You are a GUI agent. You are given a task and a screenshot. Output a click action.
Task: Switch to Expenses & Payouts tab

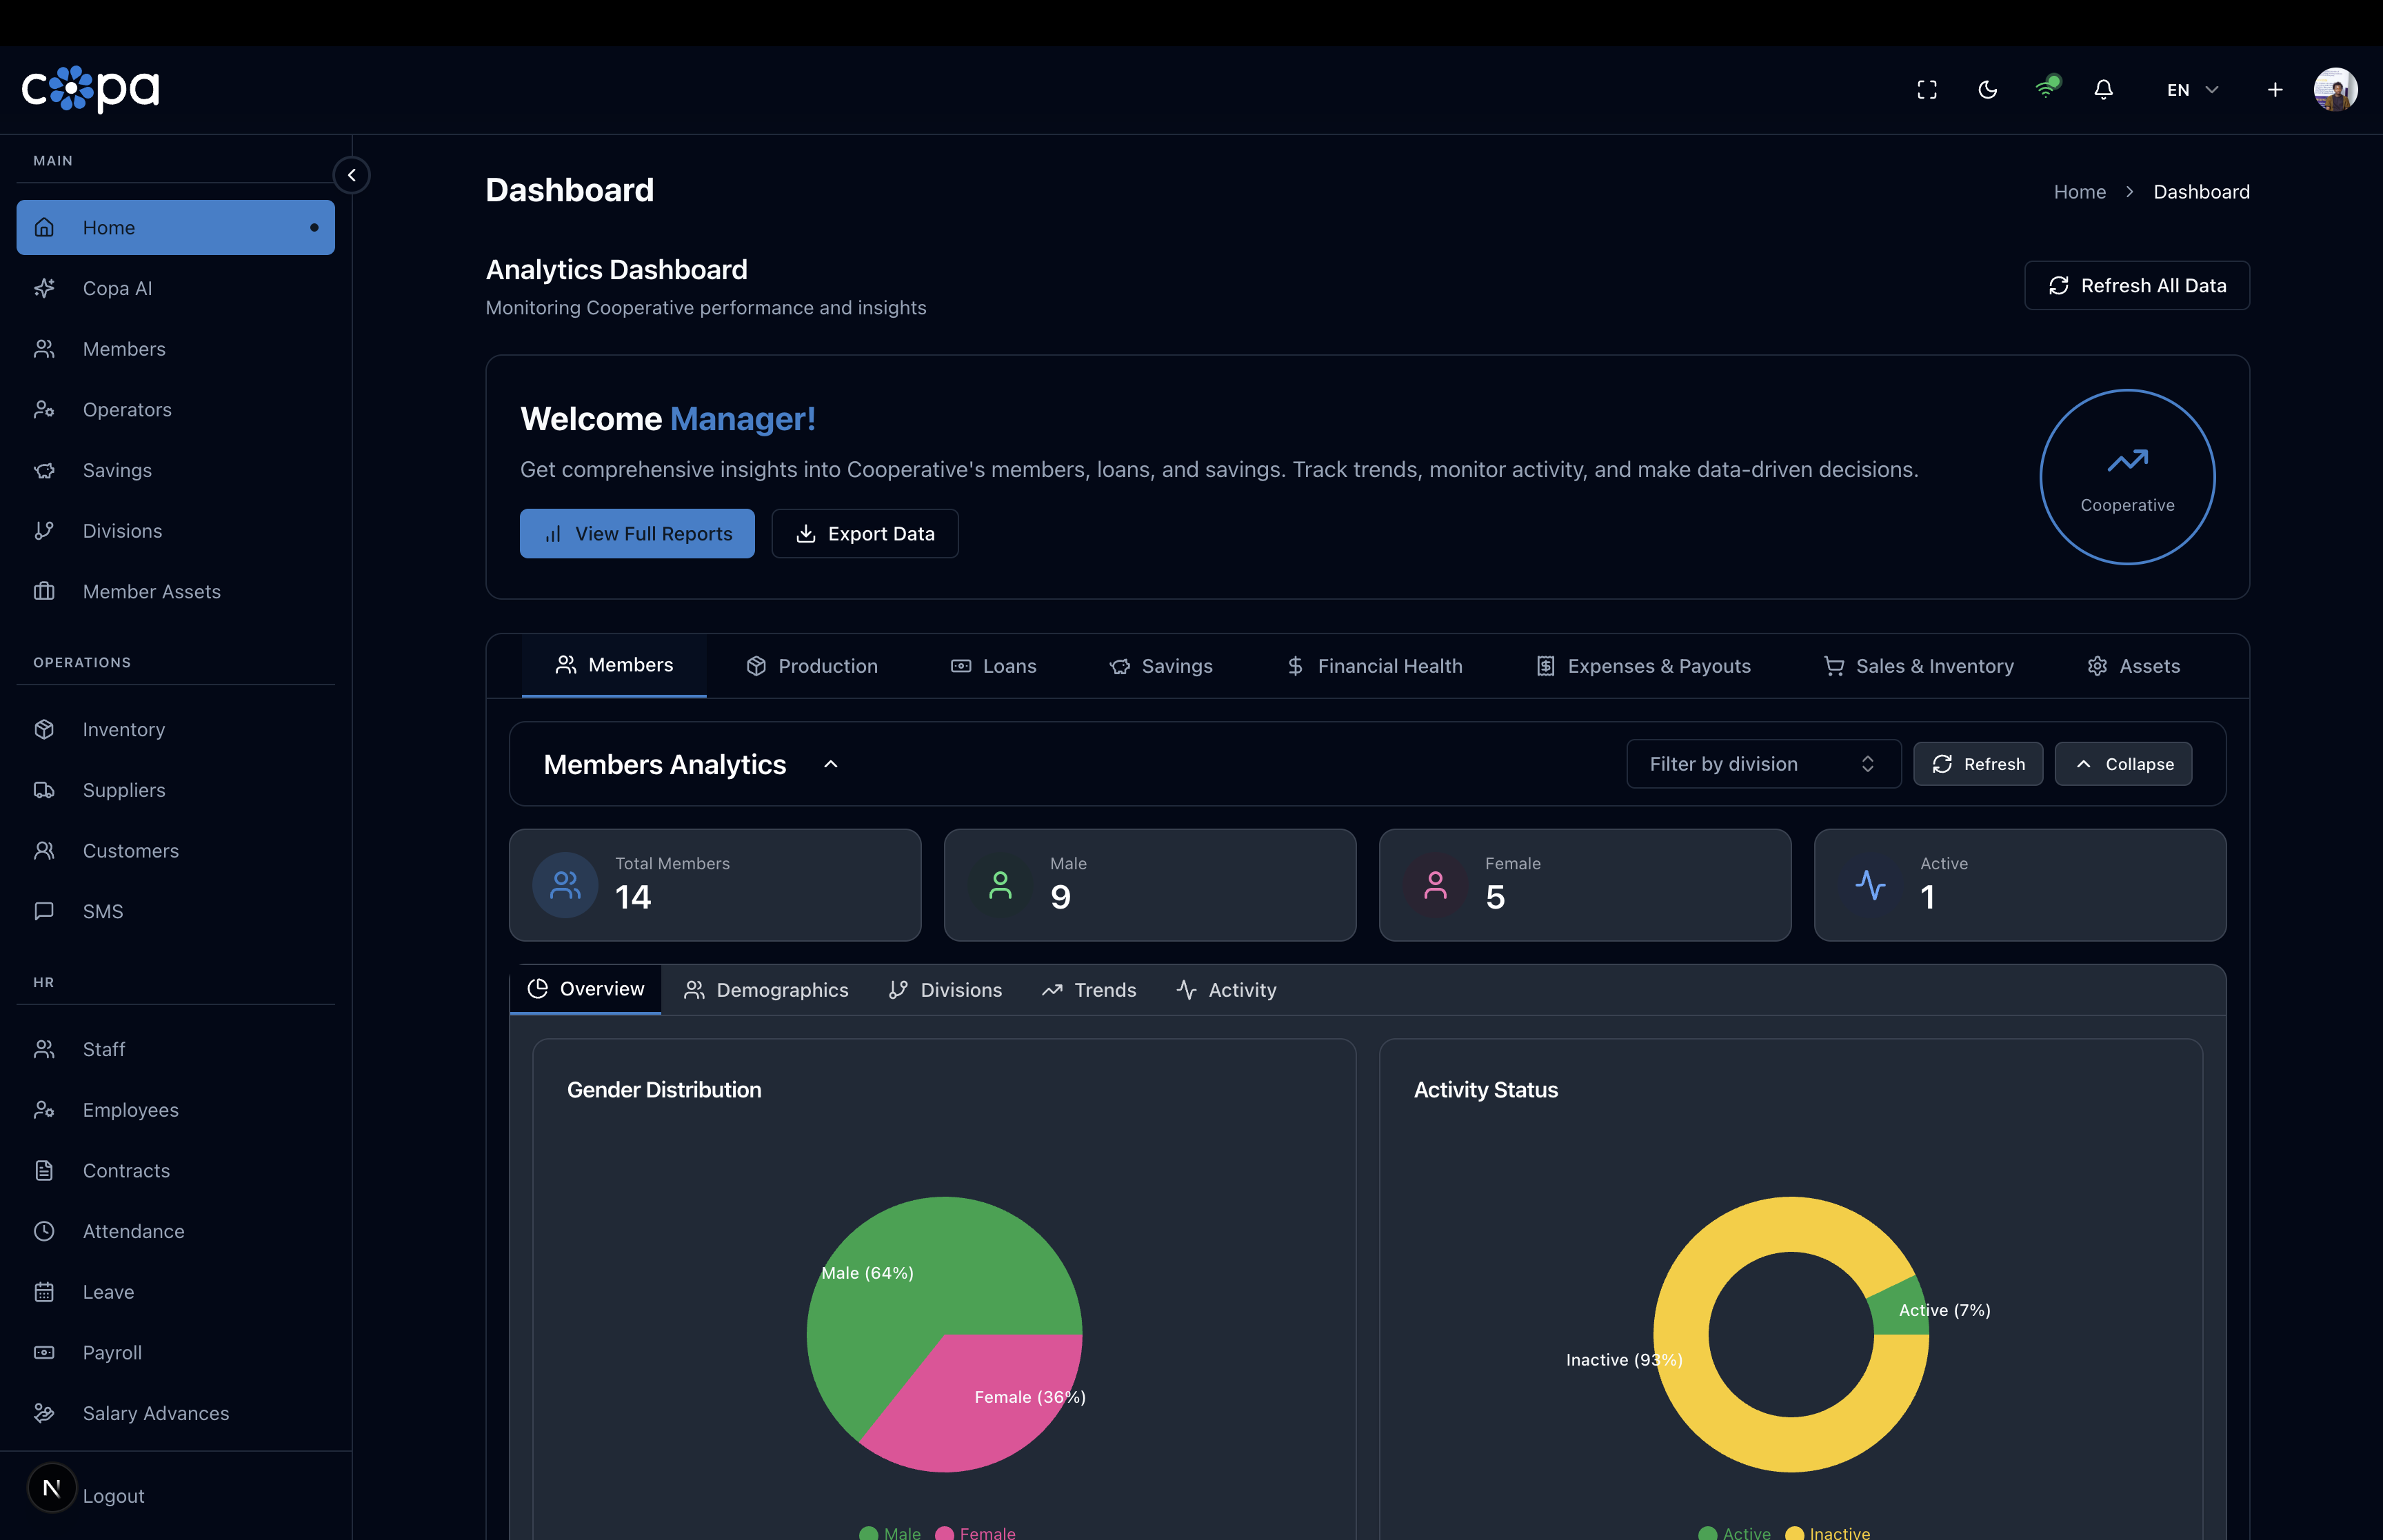click(x=1644, y=666)
